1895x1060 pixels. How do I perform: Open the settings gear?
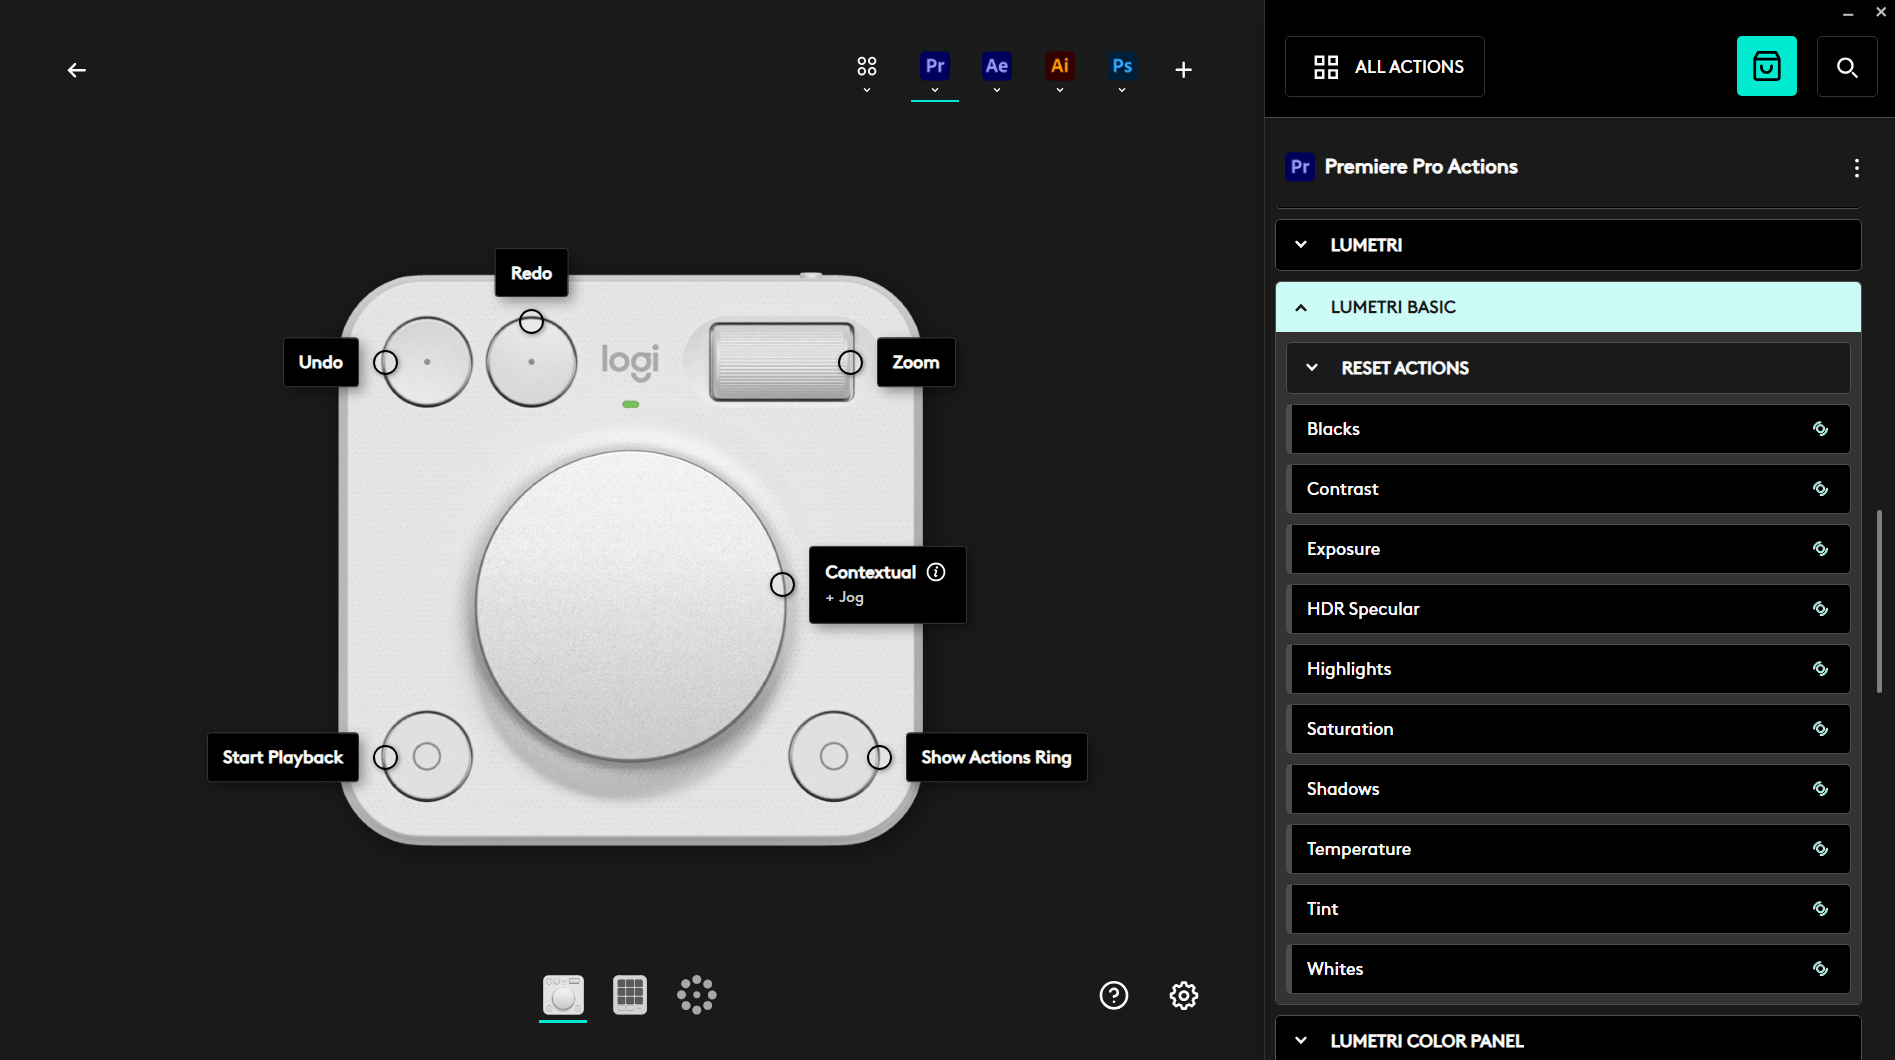click(1182, 994)
